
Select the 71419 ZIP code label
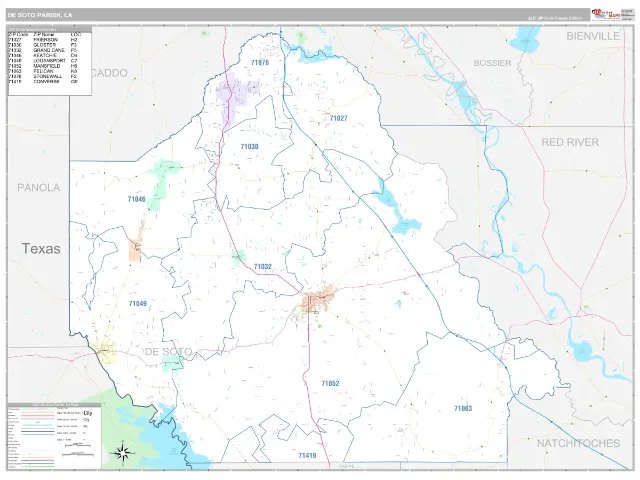[307, 456]
